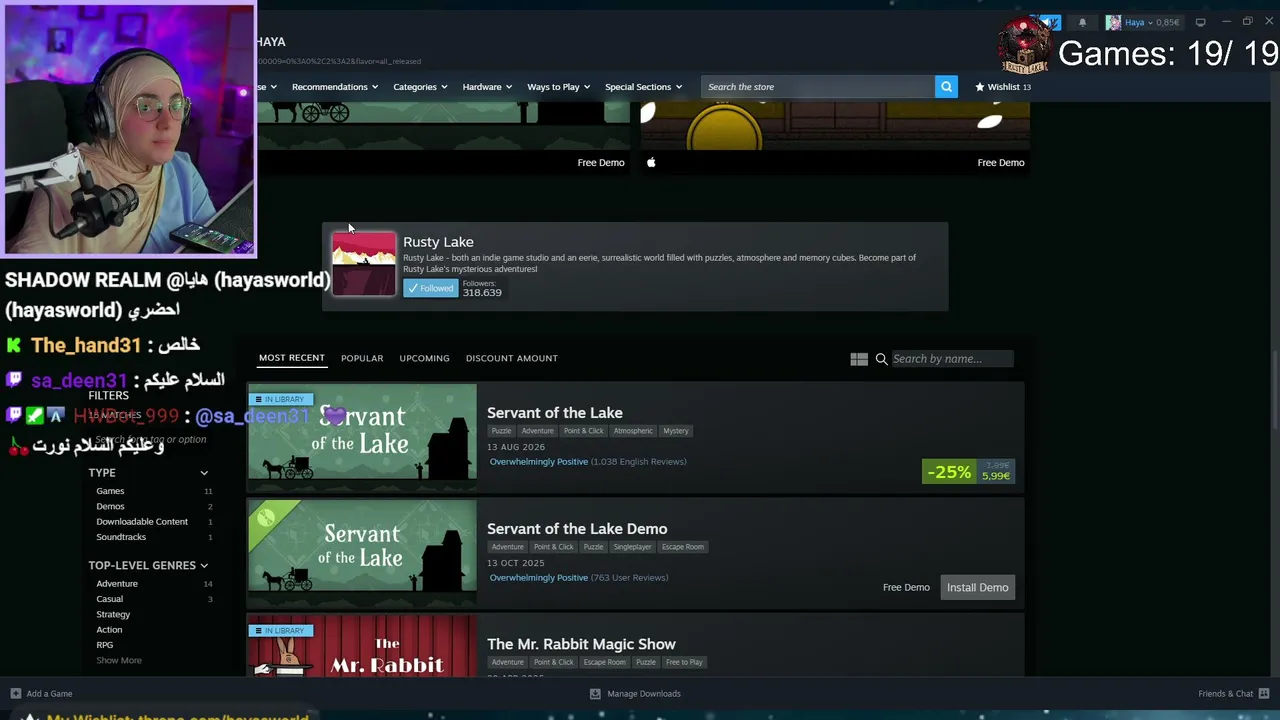Screen dimensions: 1280x720
Task: Open the Hardware dropdown
Action: click(x=487, y=87)
